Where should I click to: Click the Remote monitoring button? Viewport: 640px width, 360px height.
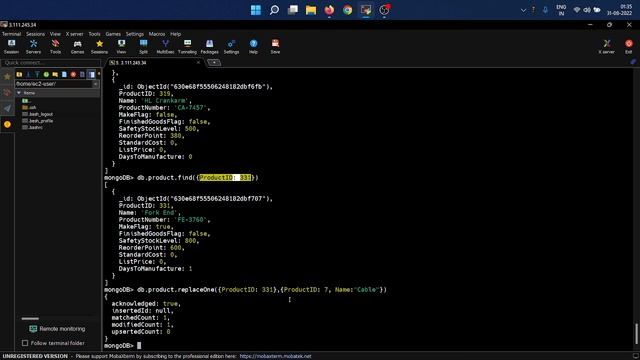57,329
